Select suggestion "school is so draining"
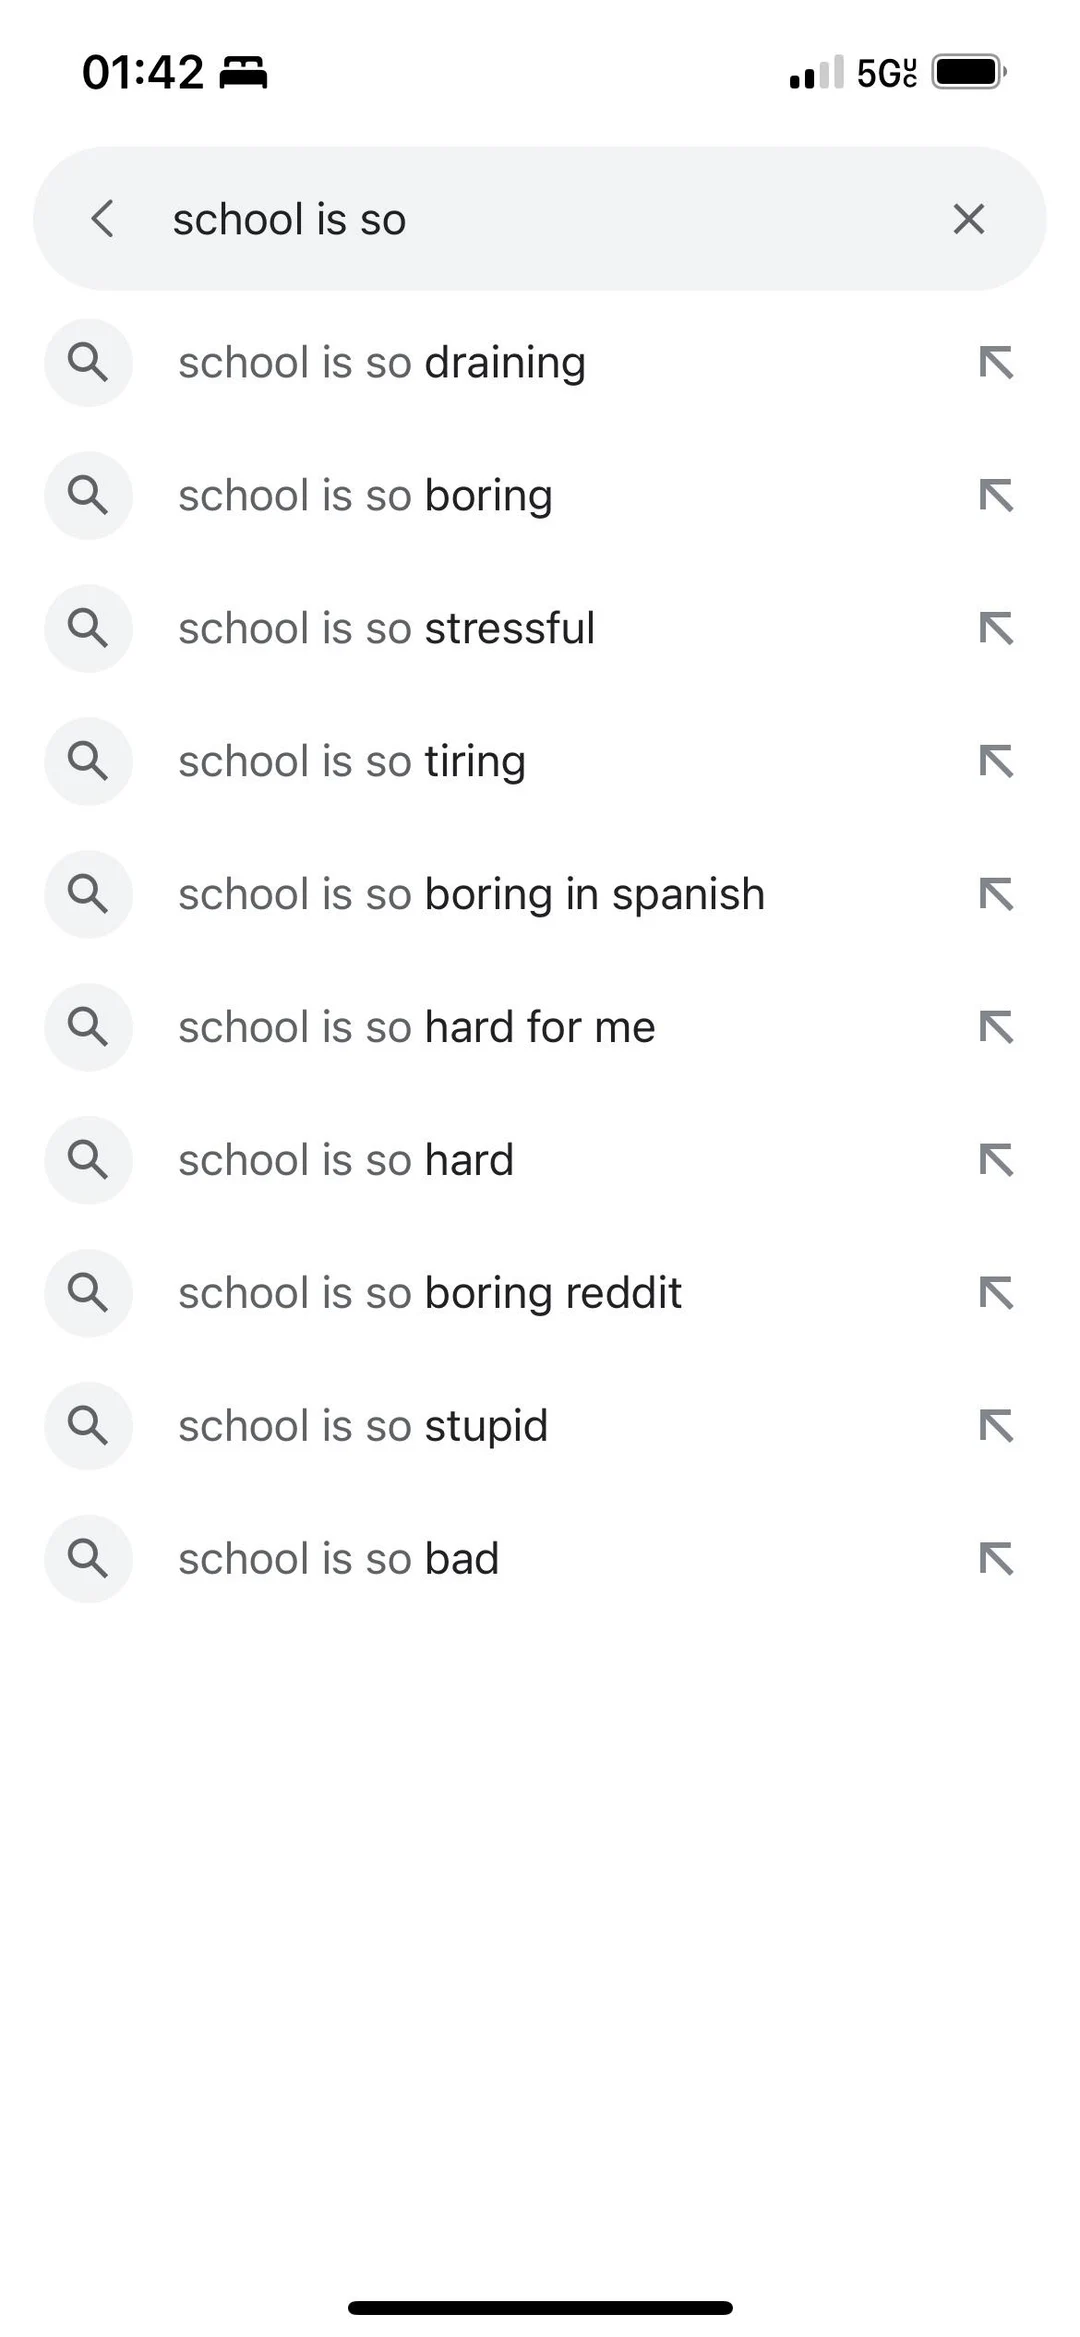The width and height of the screenshot is (1080, 2337). [x=382, y=363]
